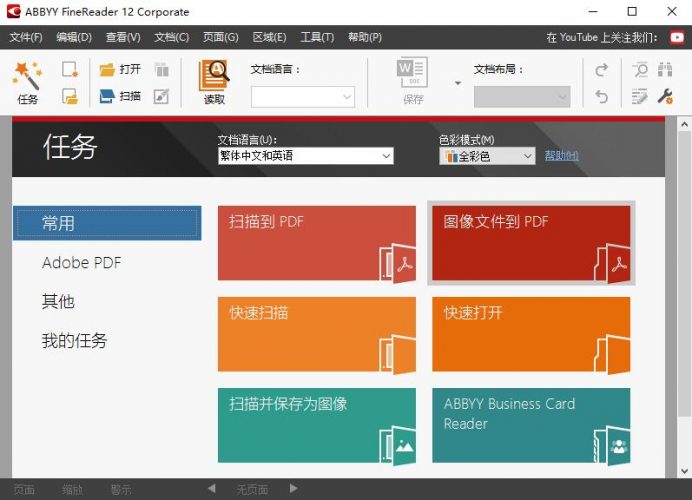Open the 查看(V) menu

(123, 37)
